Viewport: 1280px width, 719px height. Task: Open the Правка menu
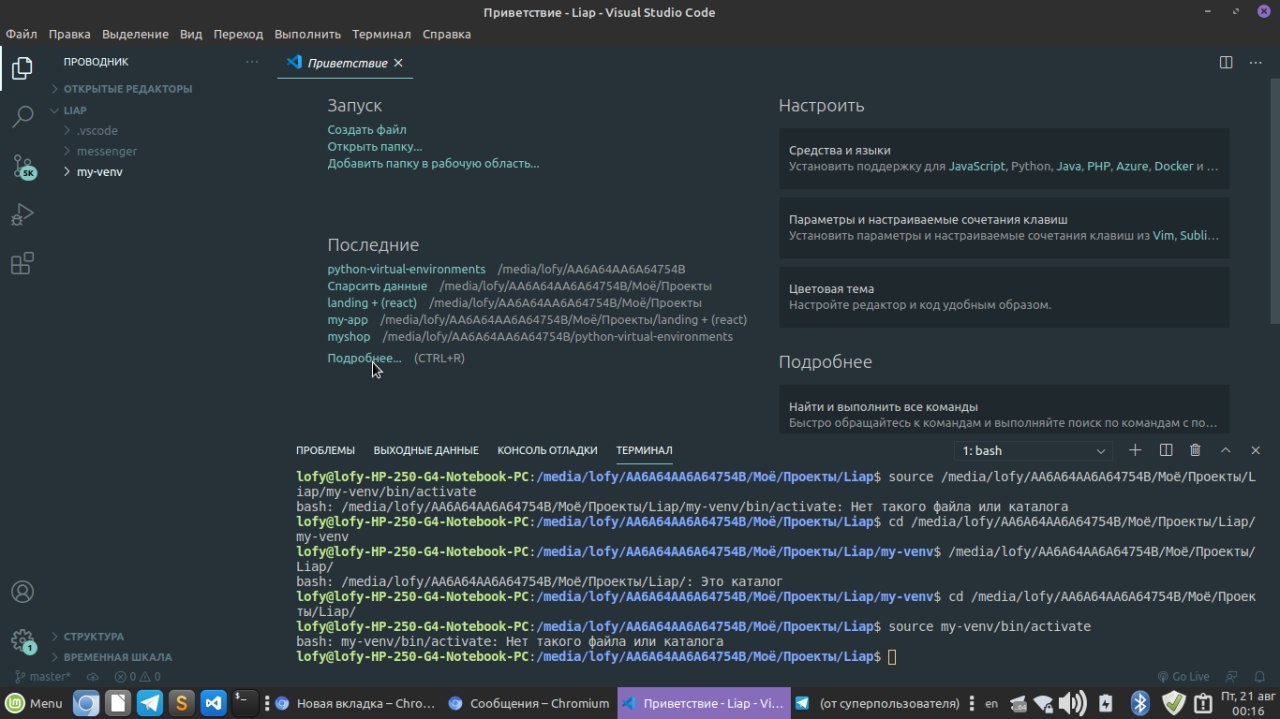[69, 33]
